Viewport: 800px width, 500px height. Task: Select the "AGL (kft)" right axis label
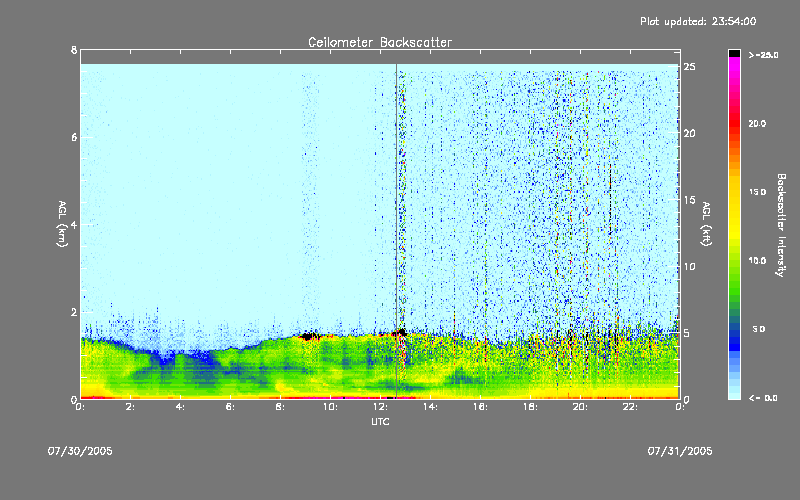706,224
